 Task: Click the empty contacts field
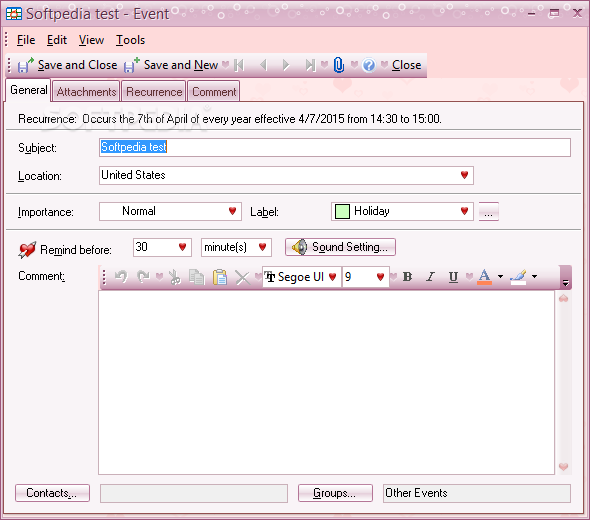click(194, 493)
